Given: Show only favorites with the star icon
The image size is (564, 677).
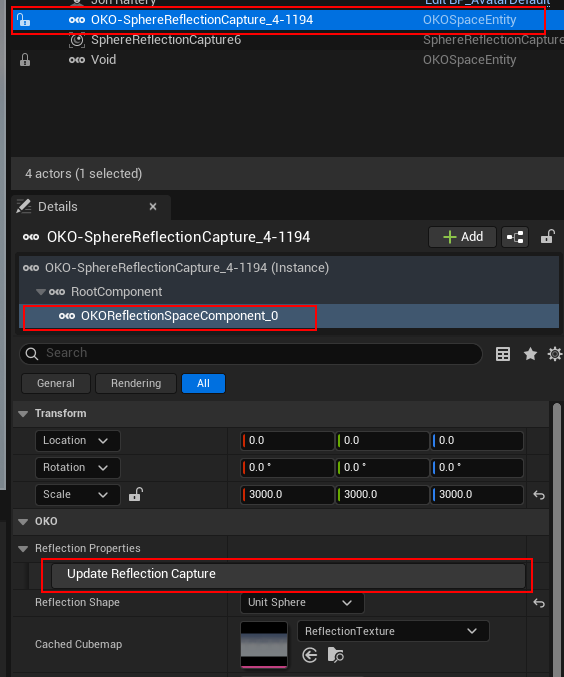Looking at the screenshot, I should tap(530, 354).
